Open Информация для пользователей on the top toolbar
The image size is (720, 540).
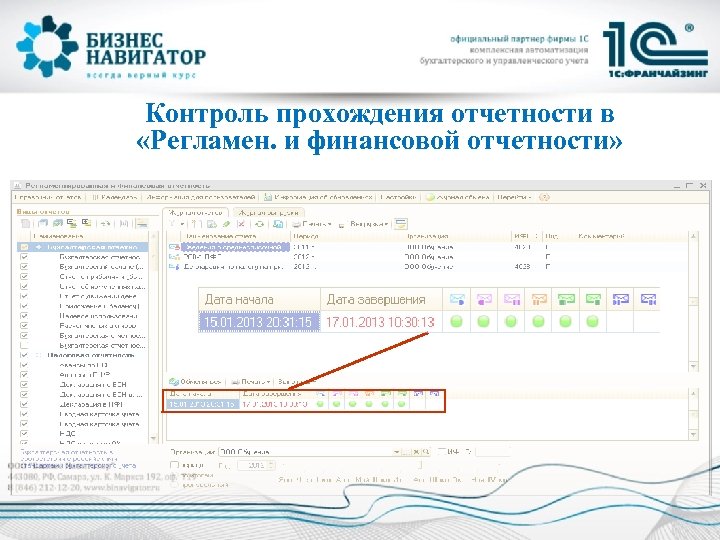[201, 197]
